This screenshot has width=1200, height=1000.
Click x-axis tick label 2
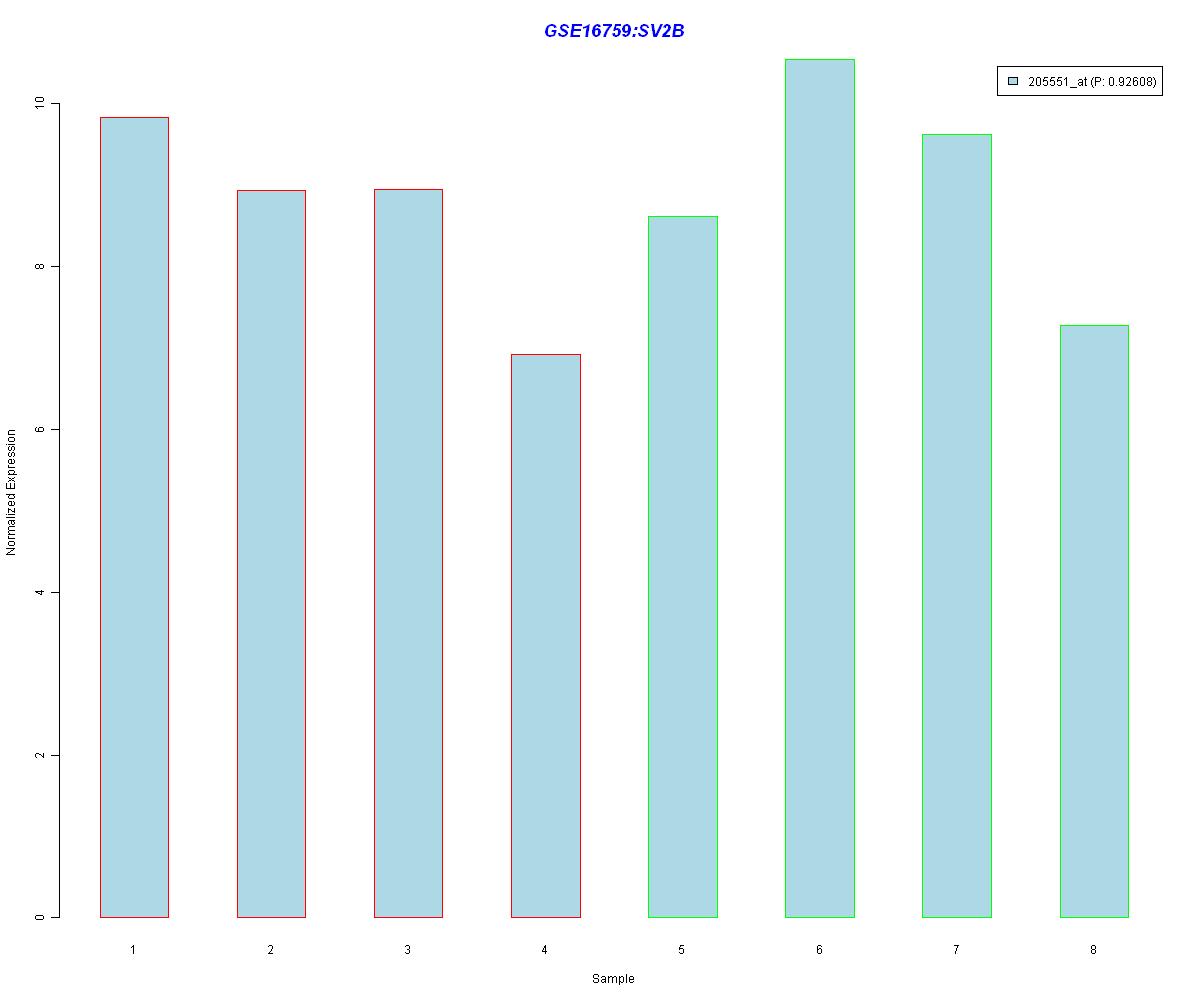[x=270, y=949]
